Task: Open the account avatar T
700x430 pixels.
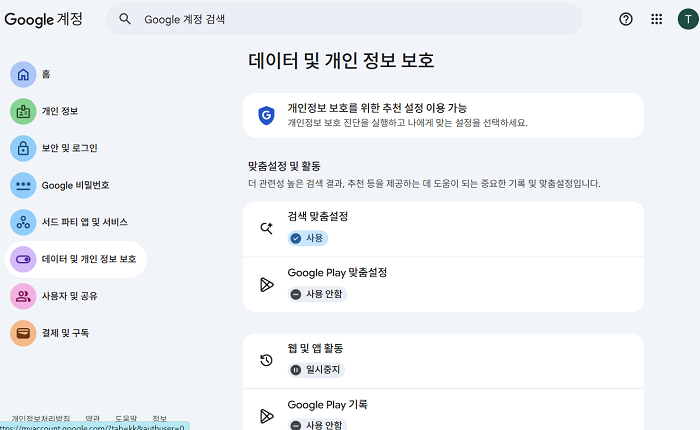Action: 688,19
